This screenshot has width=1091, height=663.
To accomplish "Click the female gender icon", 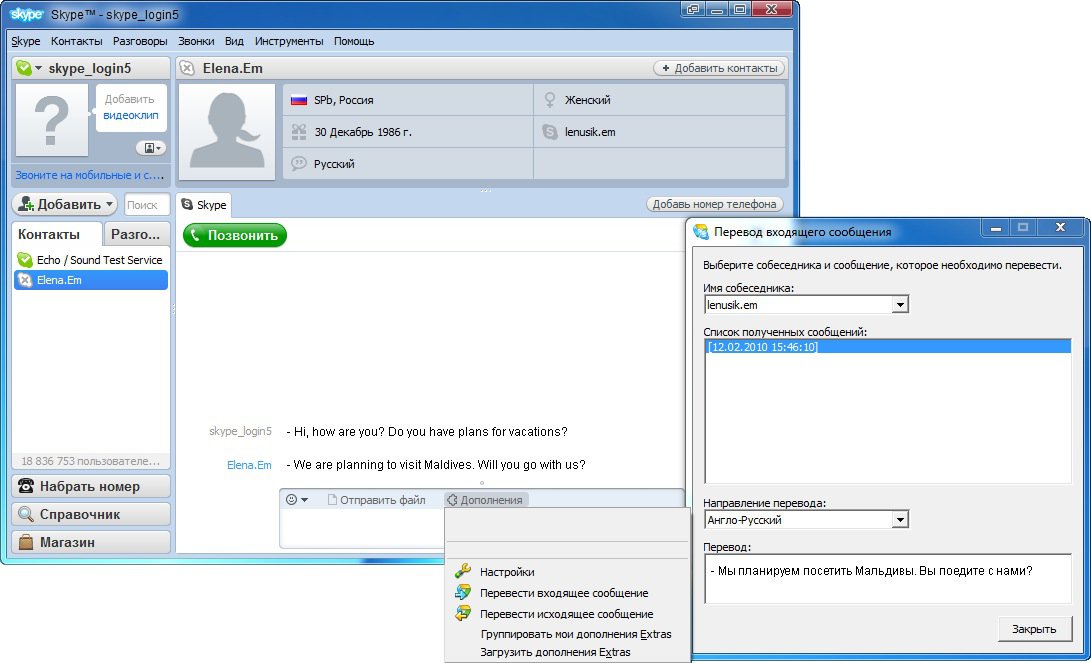I will coord(550,100).
